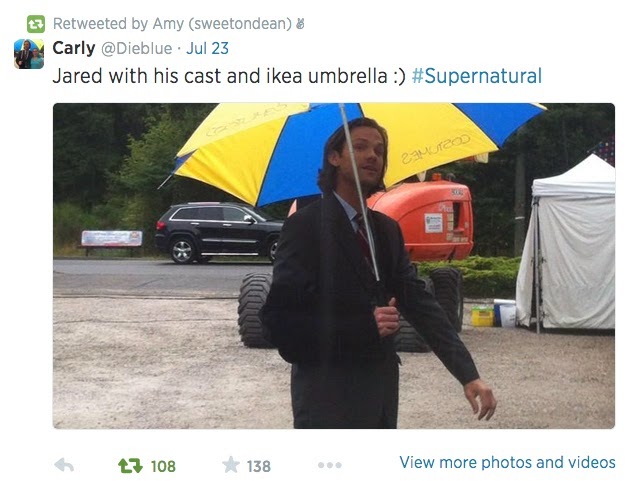Open Carly's profile avatar picture

pos(29,54)
